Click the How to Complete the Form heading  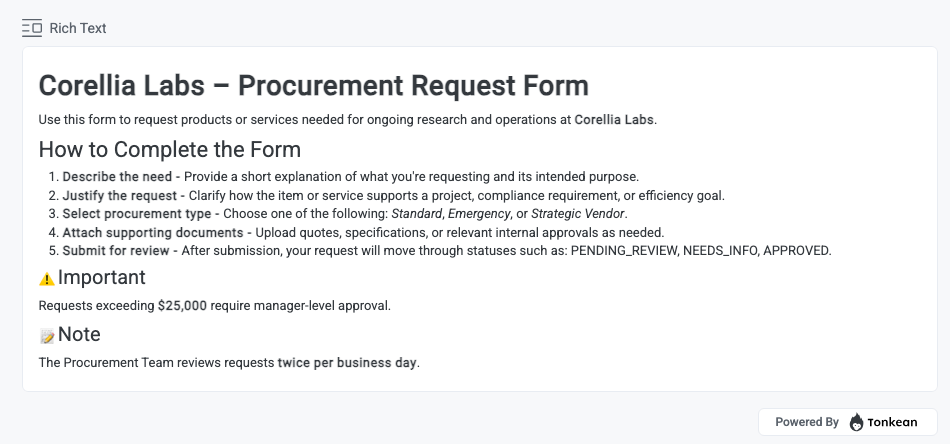169,150
